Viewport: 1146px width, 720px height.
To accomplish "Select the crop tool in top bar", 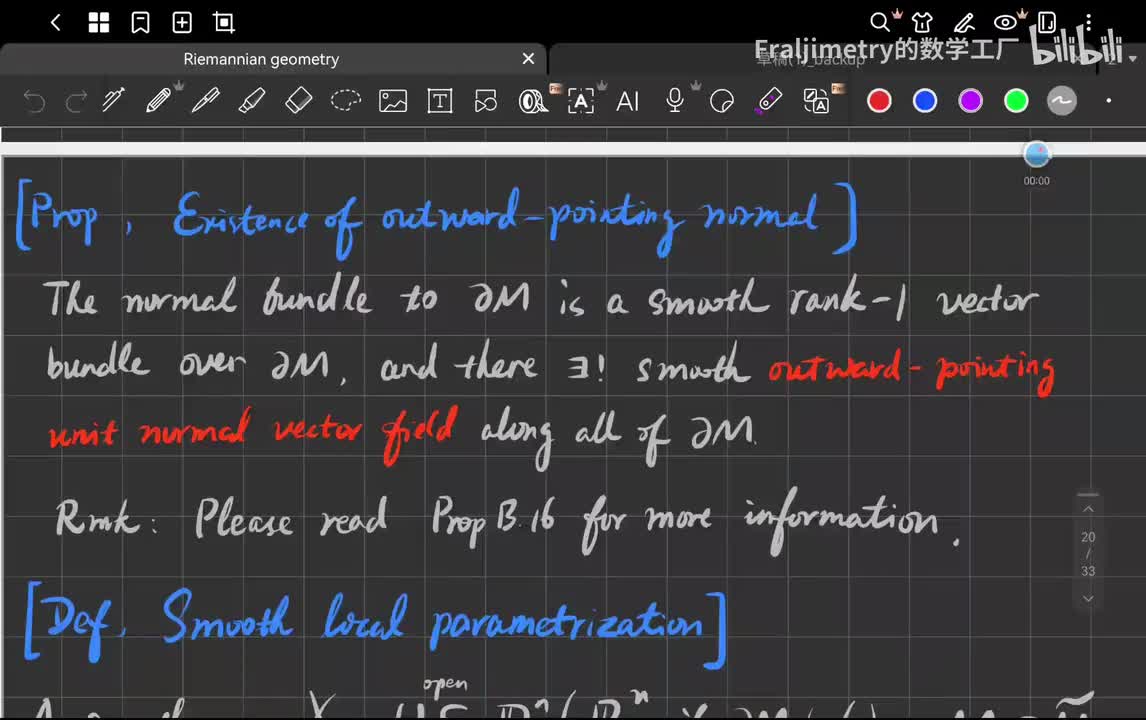I will [x=224, y=23].
